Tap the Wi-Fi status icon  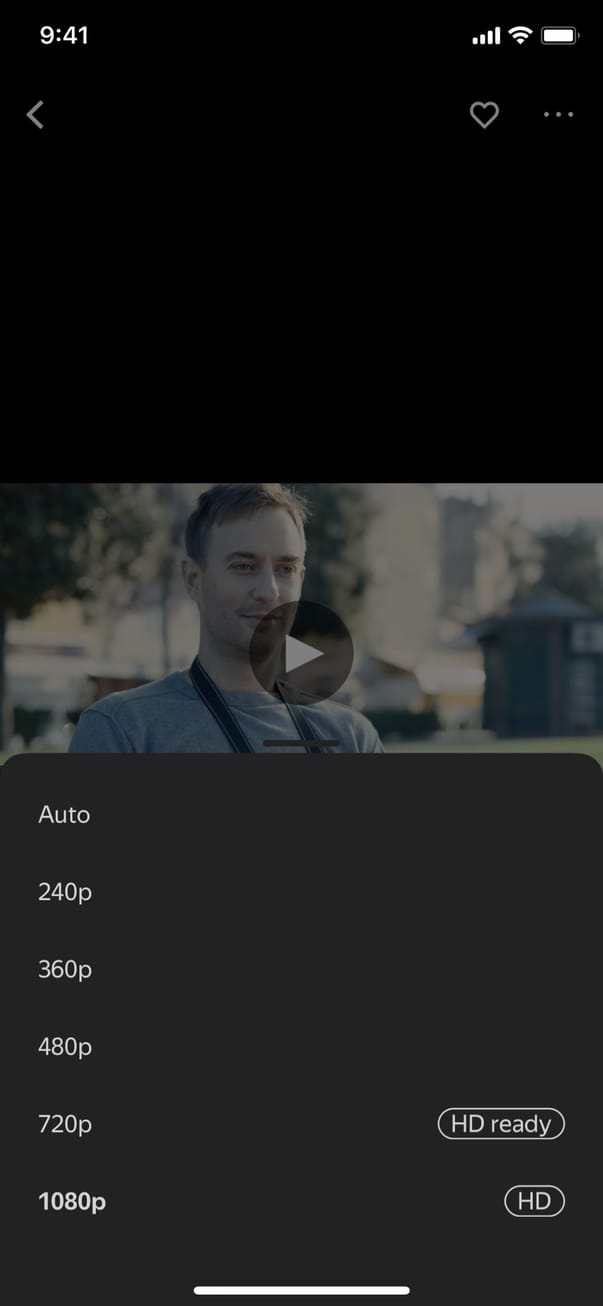pos(519,36)
